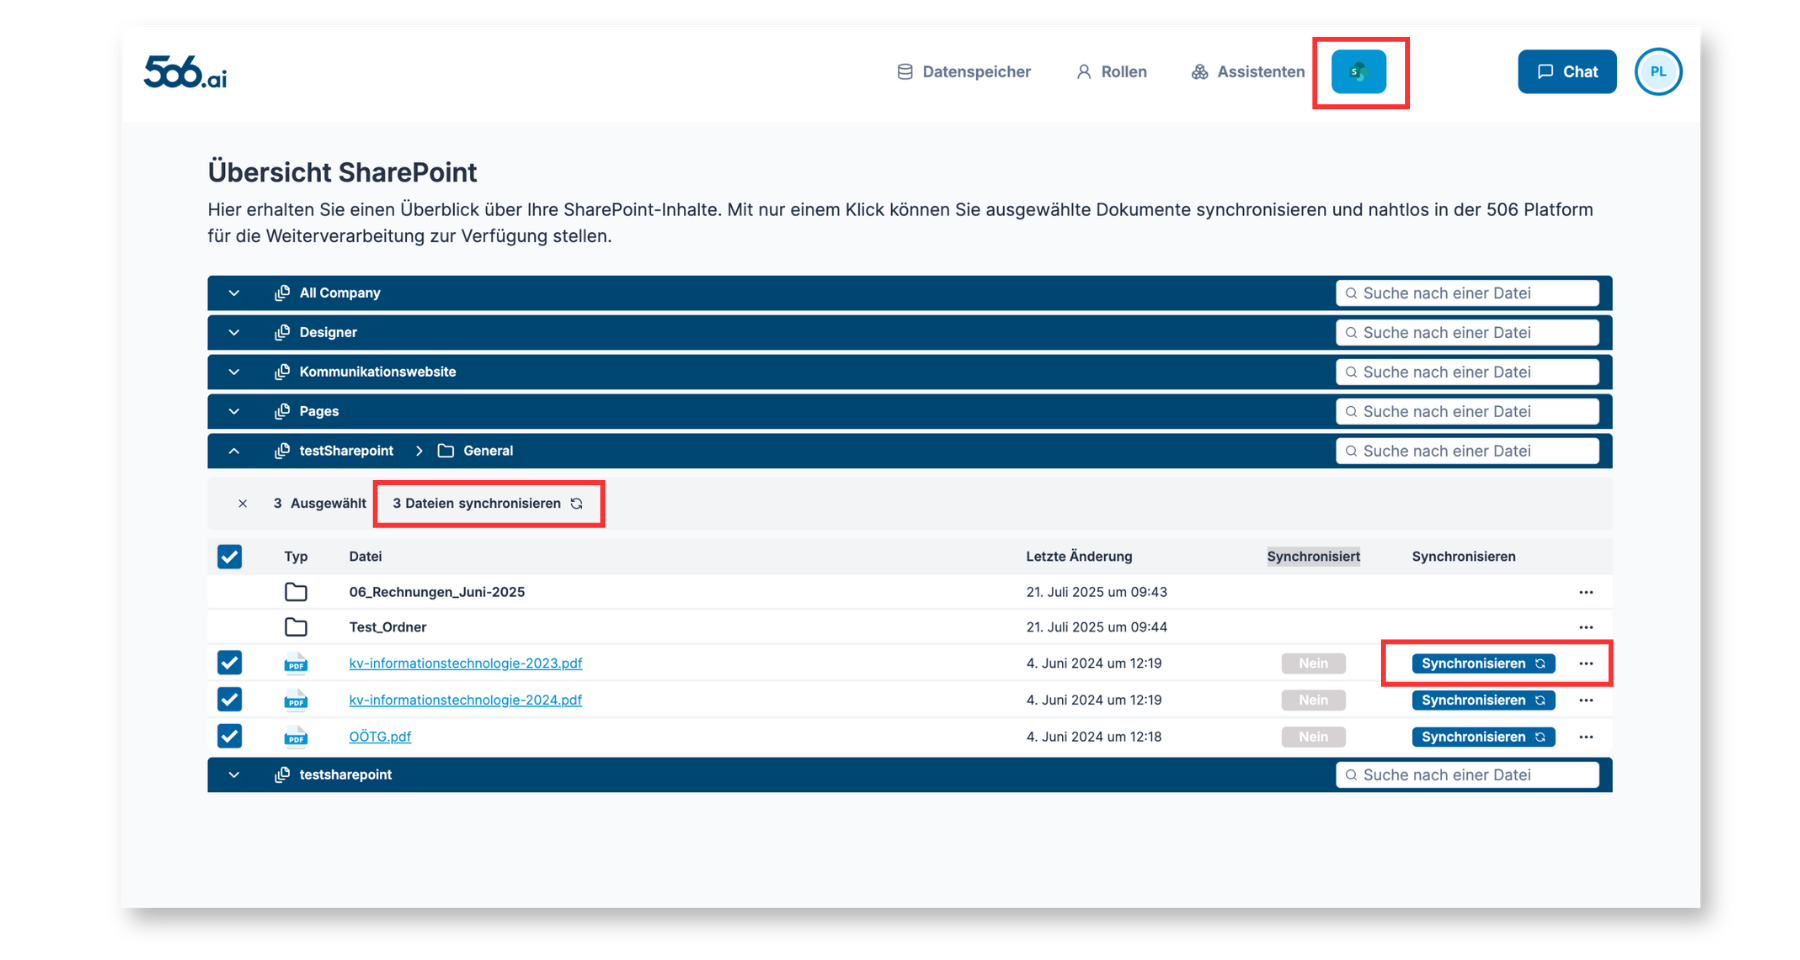Screen dimensions: 1800x960
Task: Uncheck the OÖTG.pdf checkbox
Action: [230, 736]
